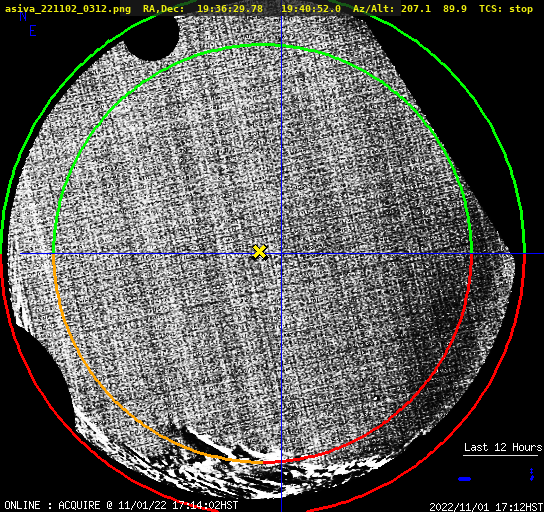Click the blue N north compass label
Viewport: 544px width, 512px height.
point(23,16)
